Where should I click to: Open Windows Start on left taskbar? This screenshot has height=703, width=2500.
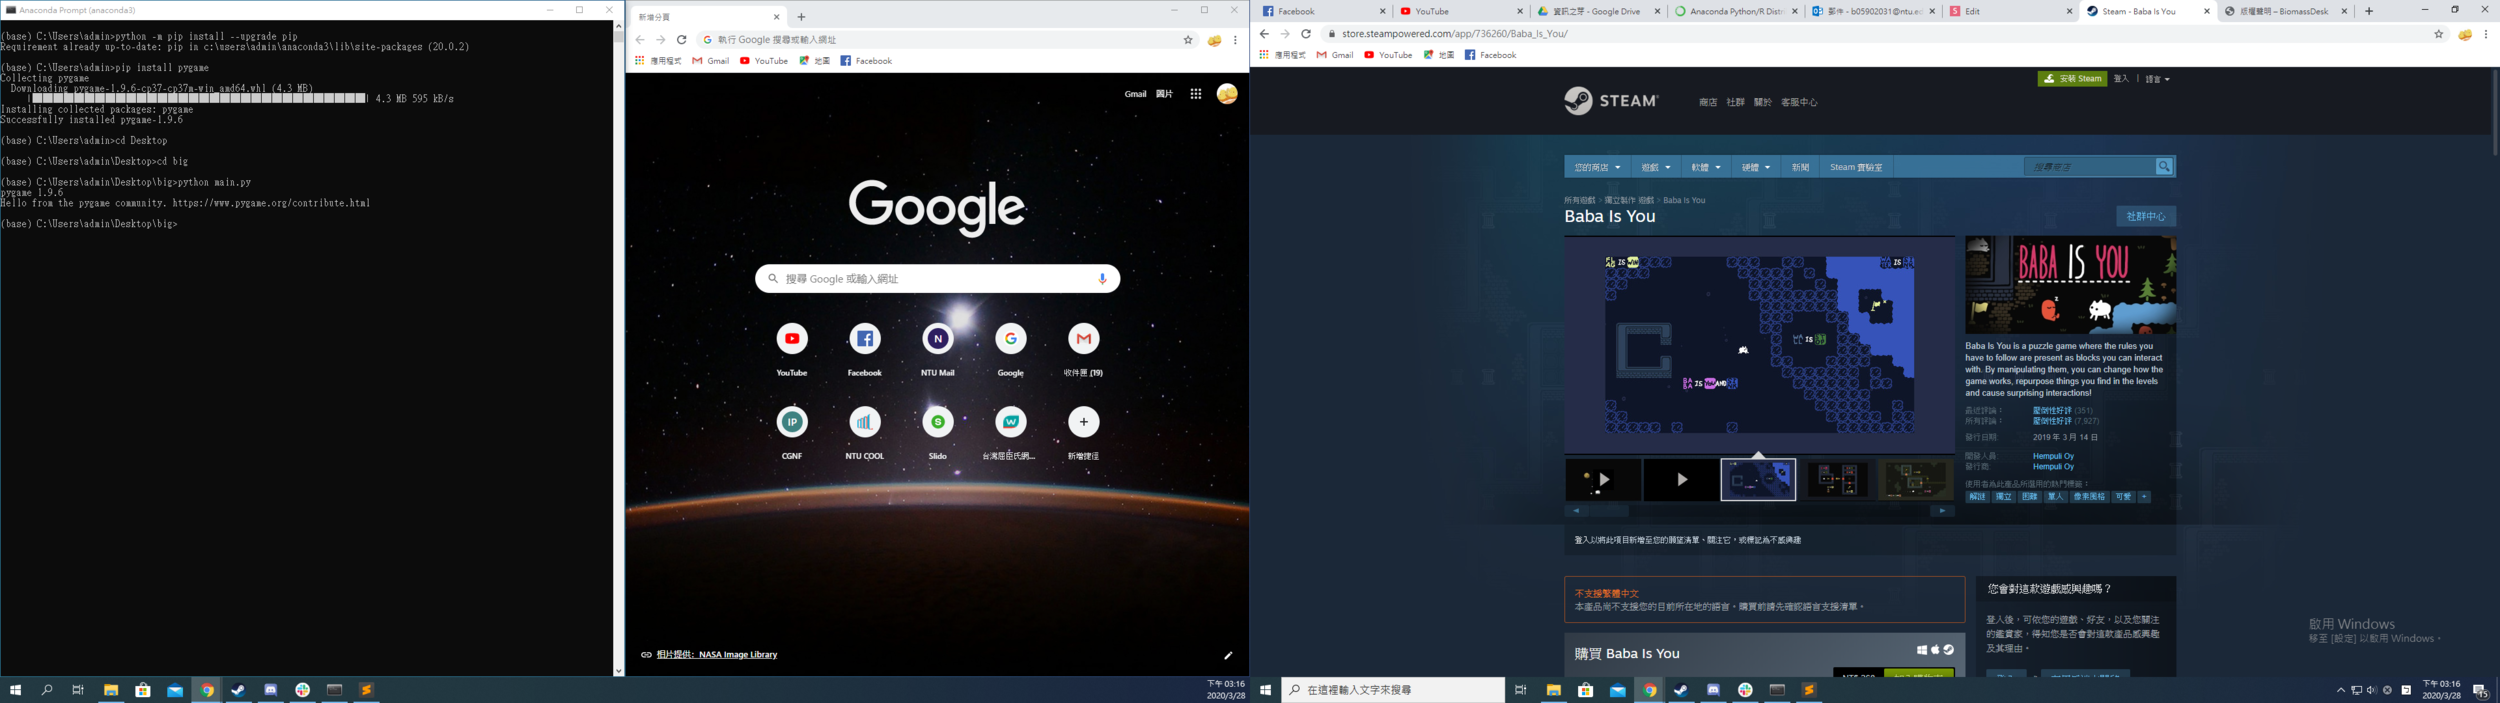[x=15, y=690]
